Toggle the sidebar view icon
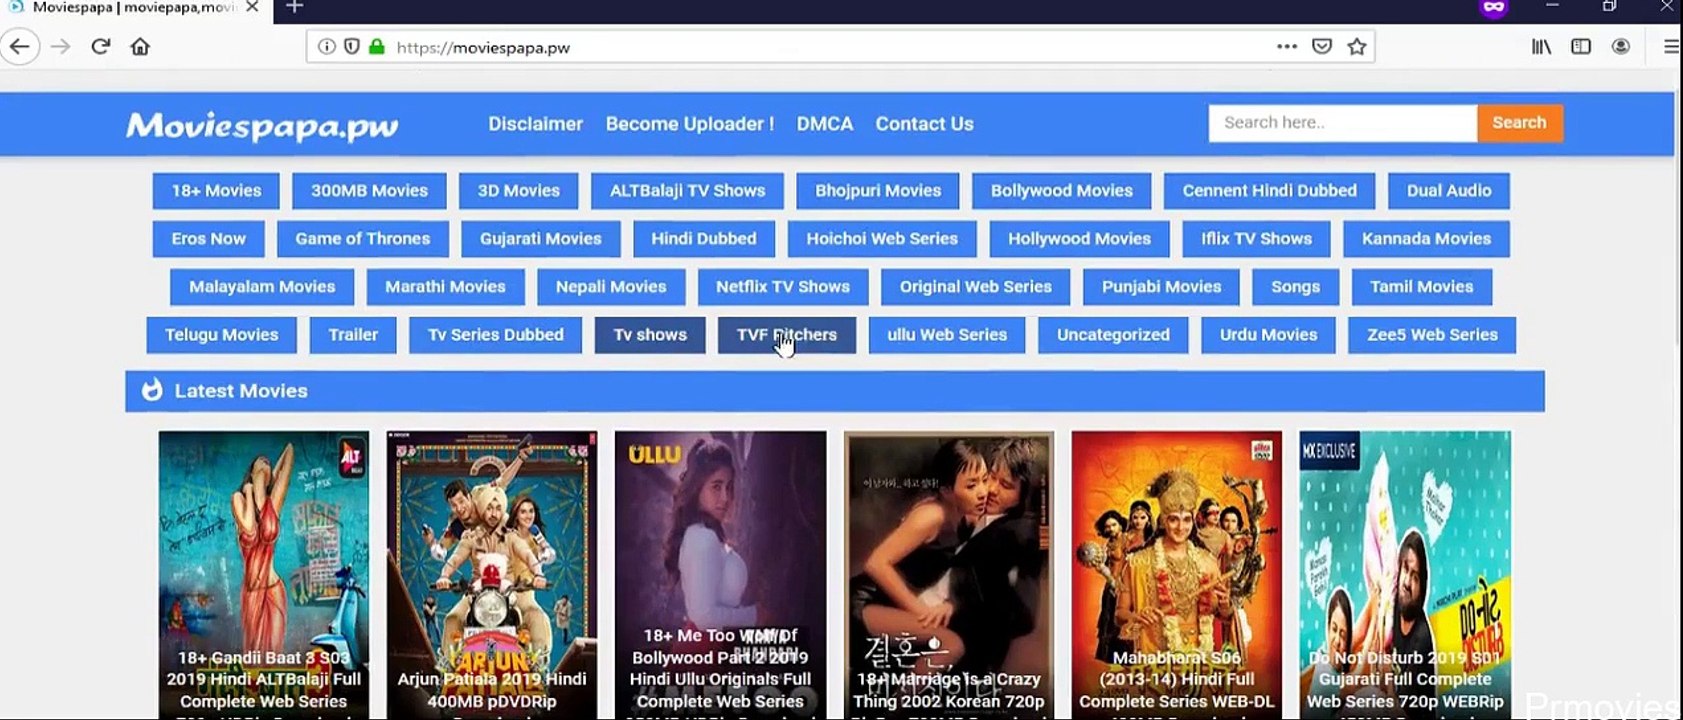 [1581, 47]
